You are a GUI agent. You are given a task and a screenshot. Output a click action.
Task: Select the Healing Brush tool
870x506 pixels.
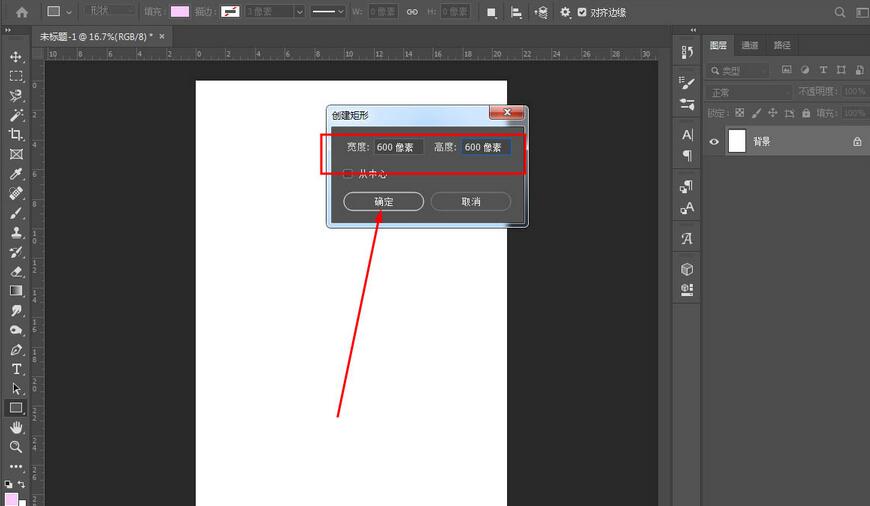click(x=16, y=193)
